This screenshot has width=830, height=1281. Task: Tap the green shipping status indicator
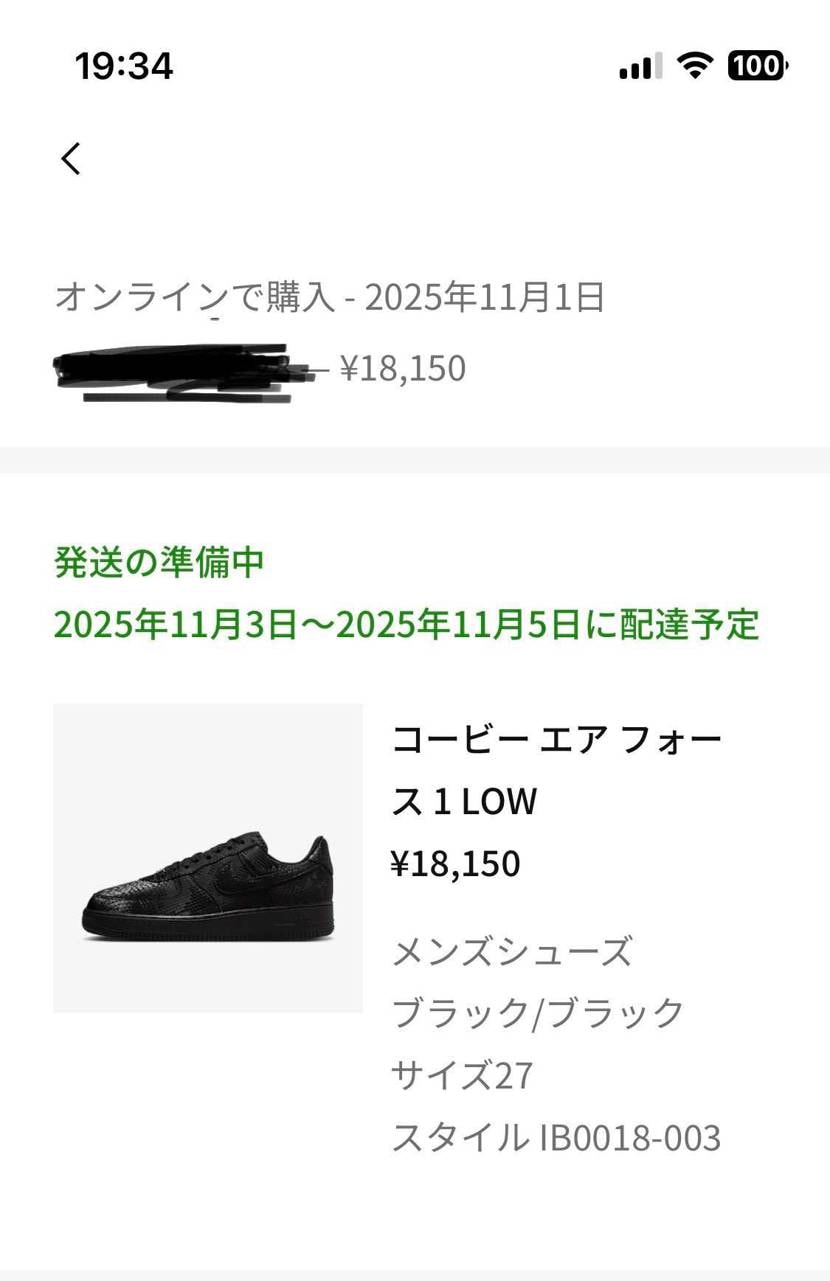point(160,561)
